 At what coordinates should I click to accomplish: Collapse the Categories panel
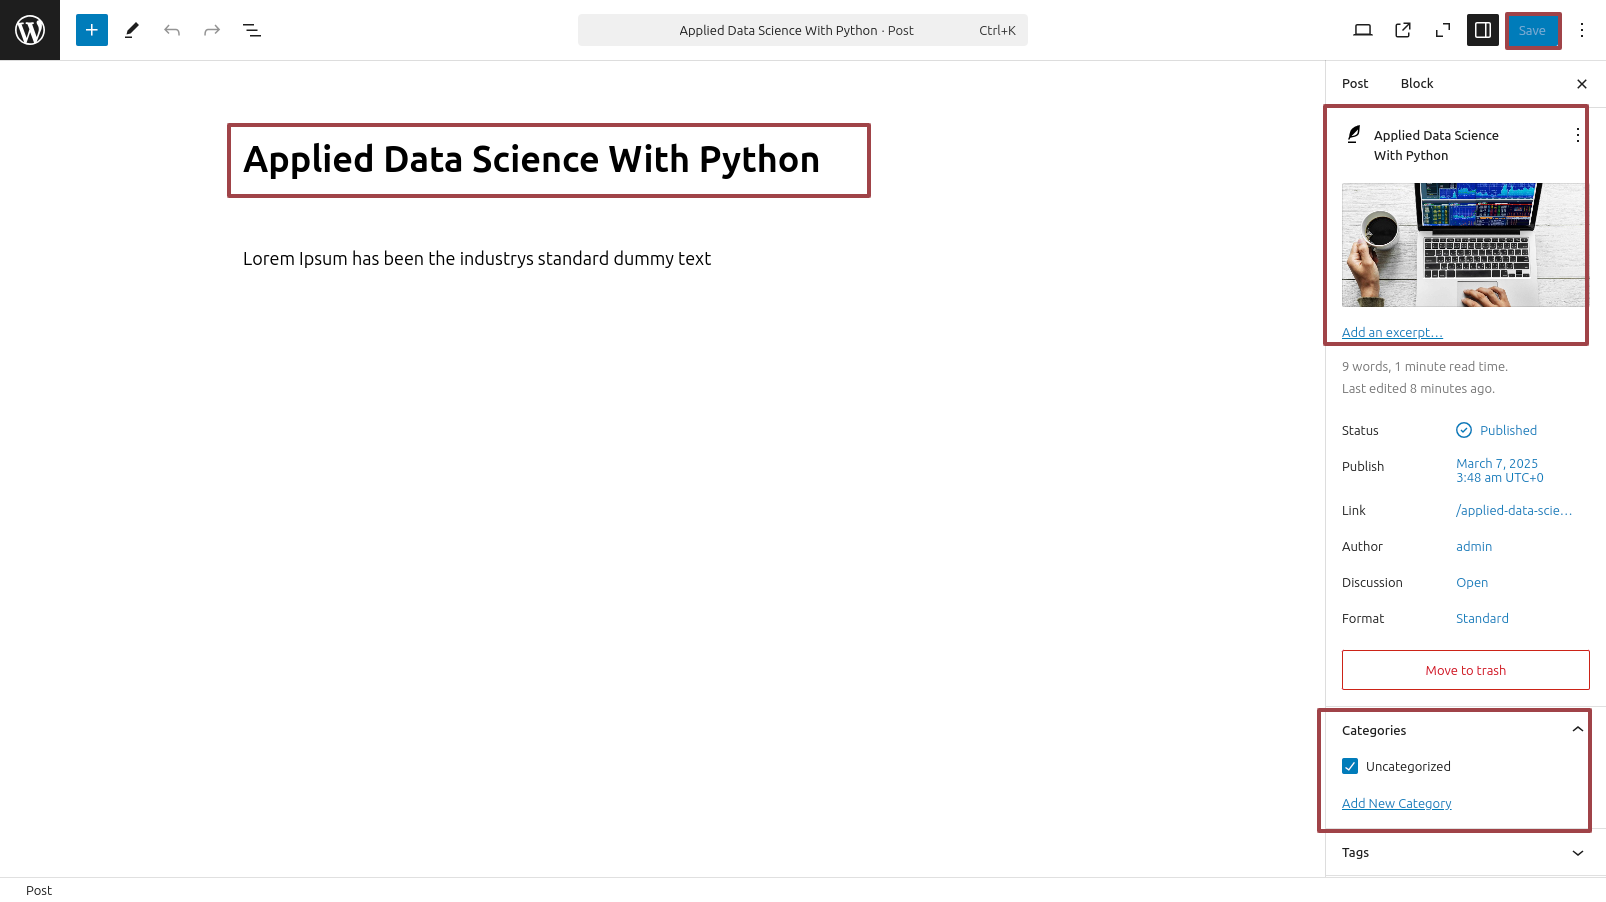click(1465, 730)
